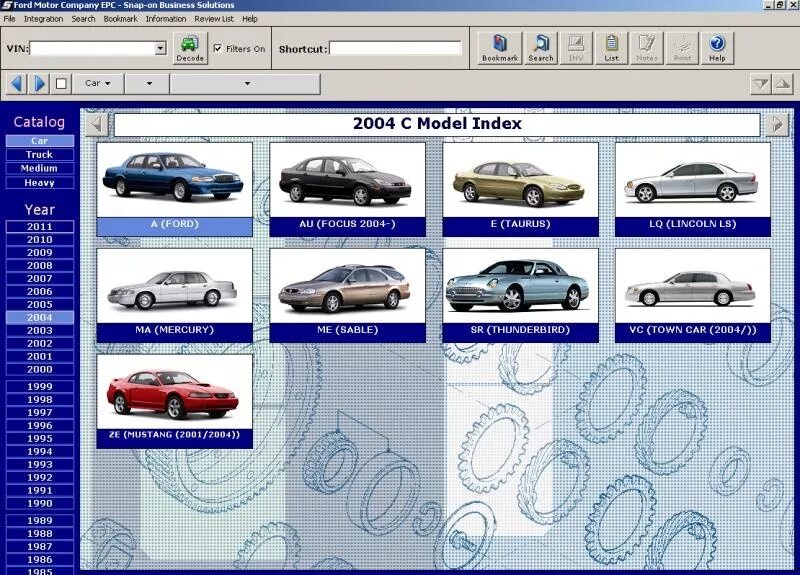Image resolution: width=800 pixels, height=575 pixels.
Task: Open the ME (SABLE) model thumbnail
Action: tap(347, 295)
